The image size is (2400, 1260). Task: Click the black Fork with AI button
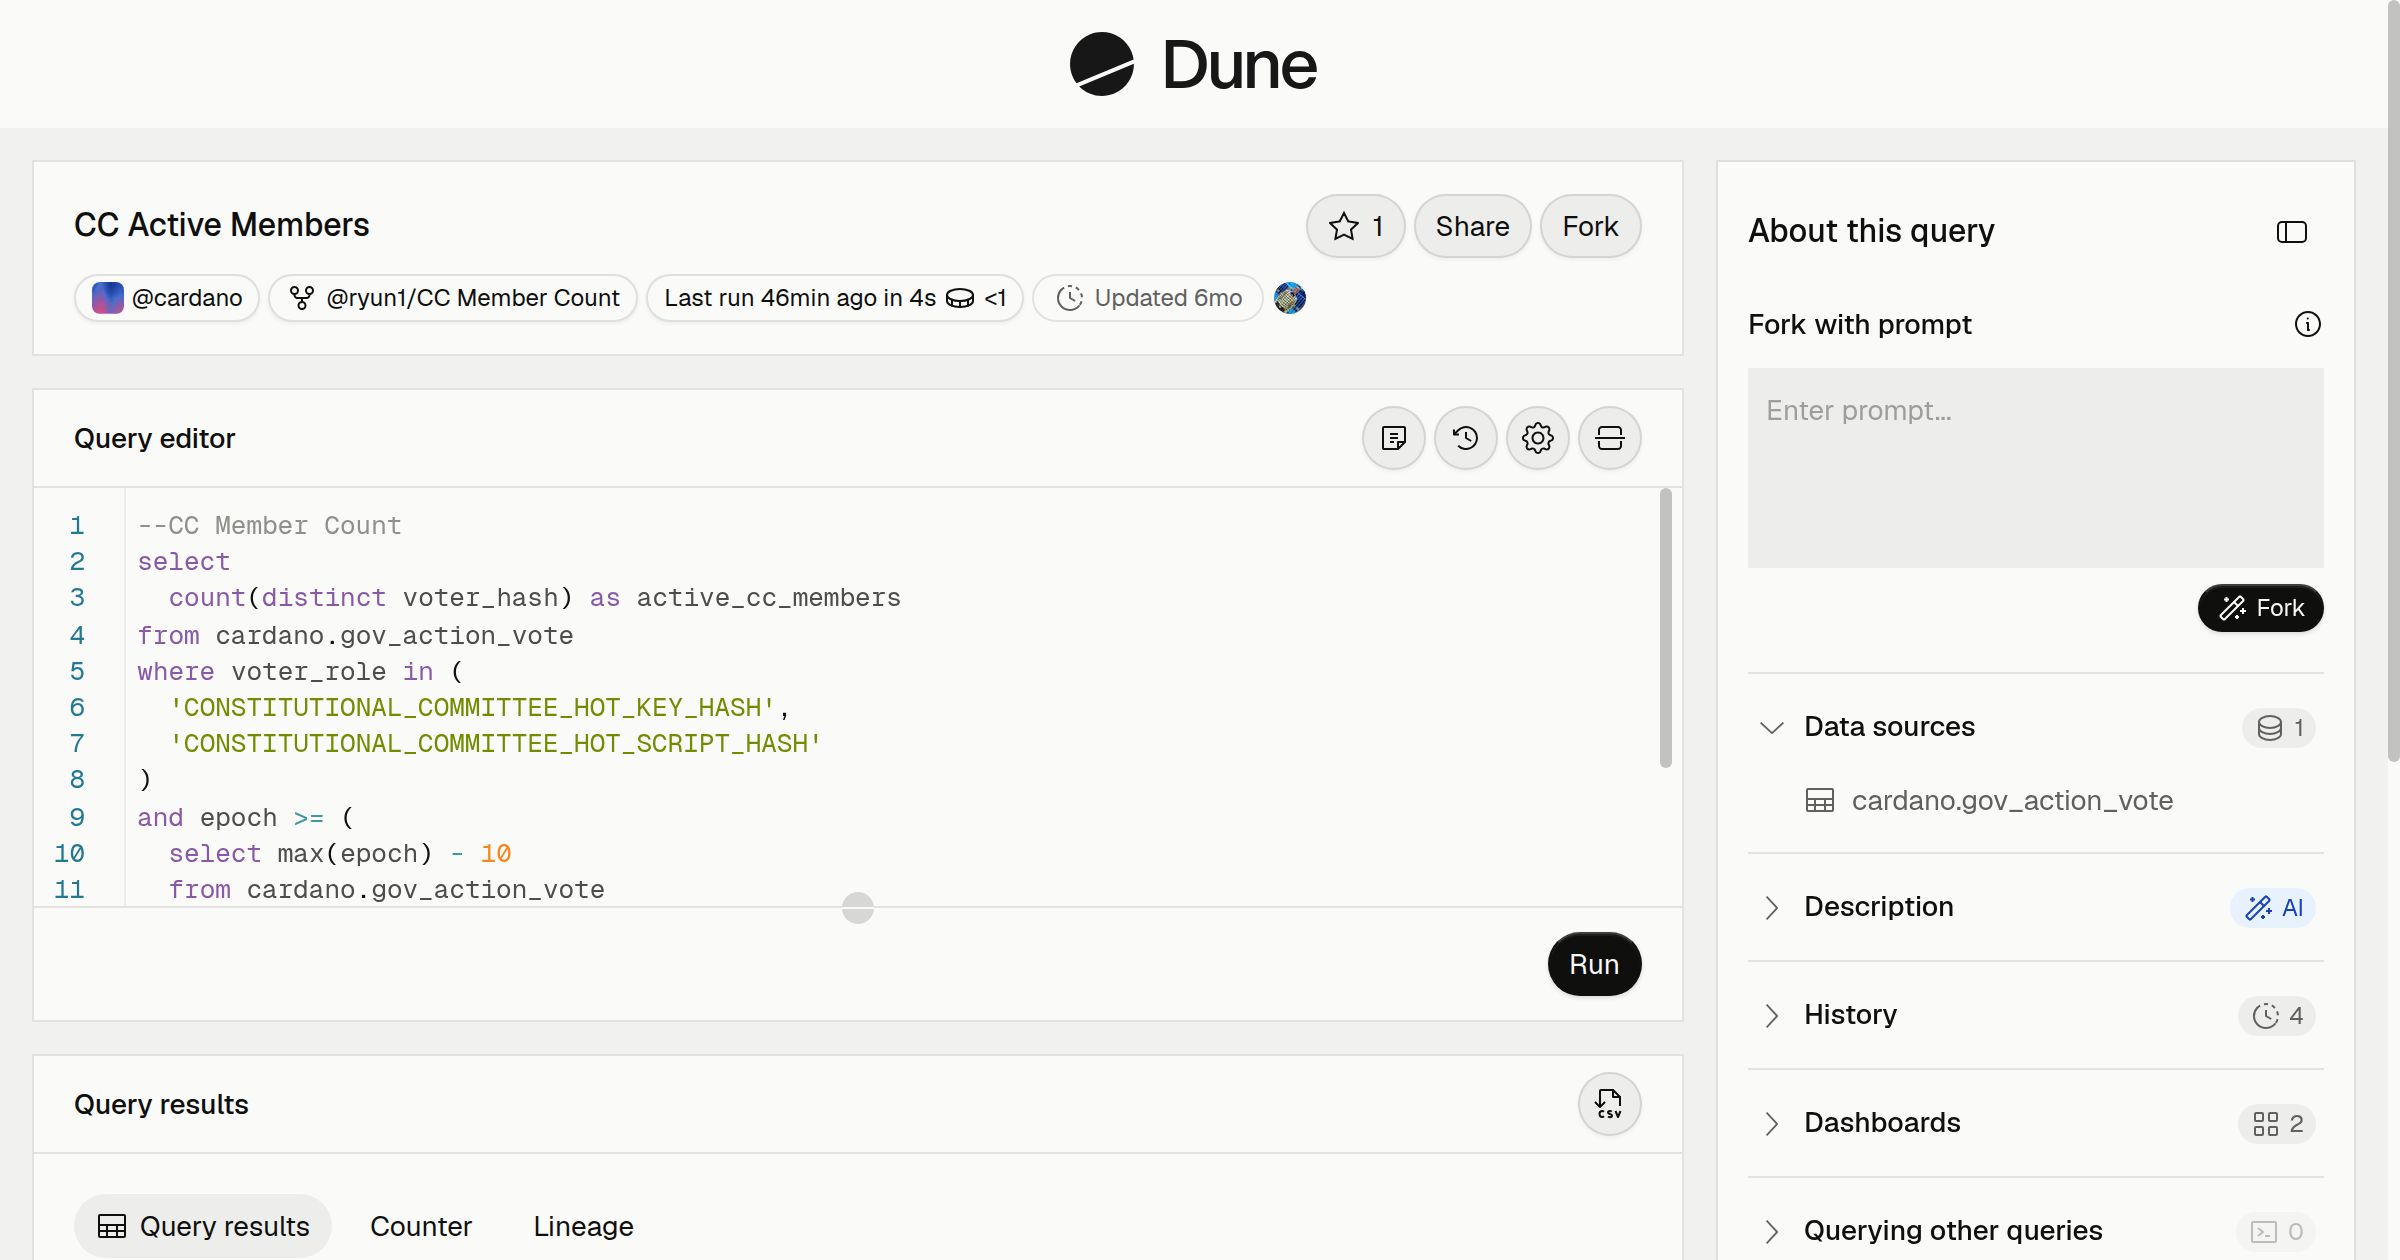point(2261,608)
